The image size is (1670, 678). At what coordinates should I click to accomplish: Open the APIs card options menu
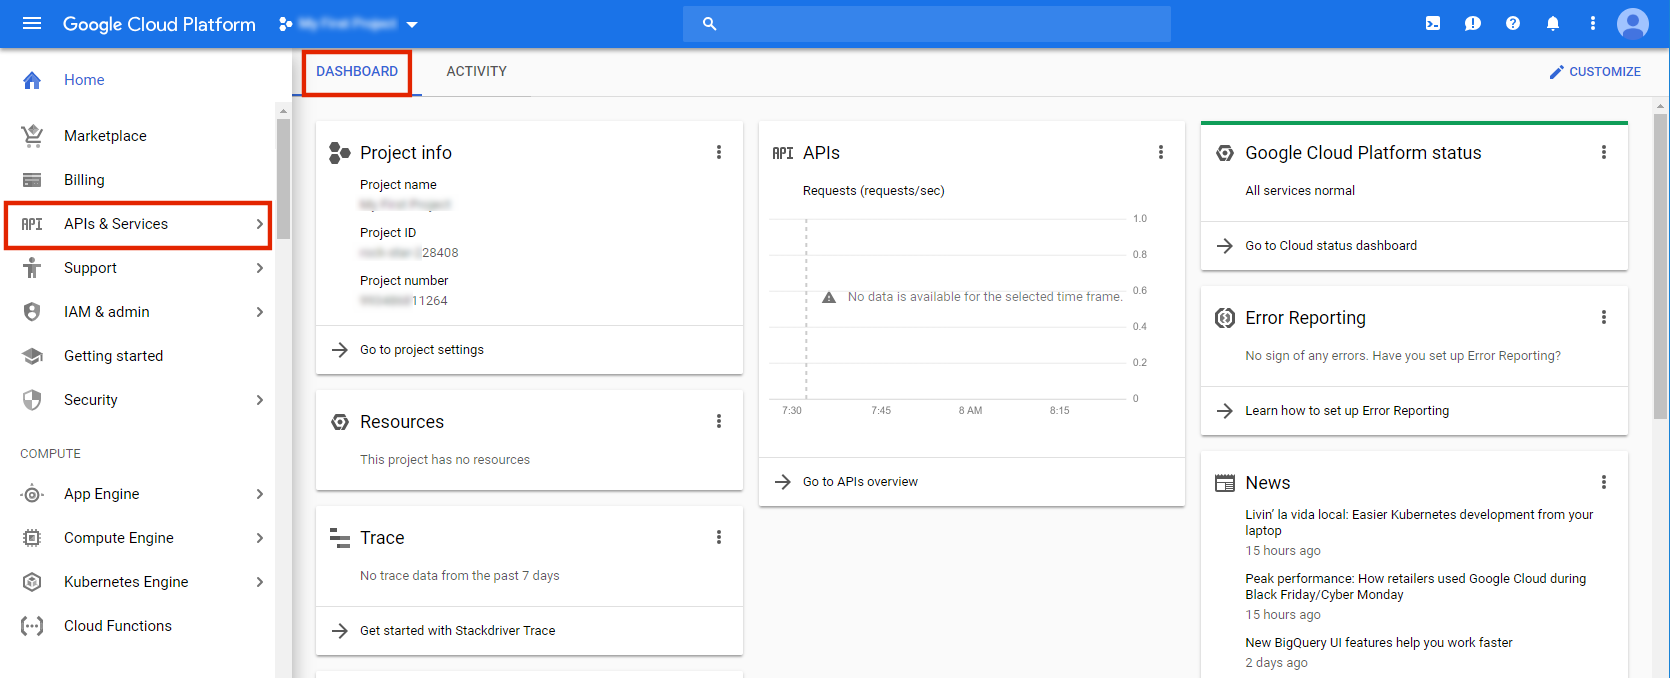[1160, 152]
